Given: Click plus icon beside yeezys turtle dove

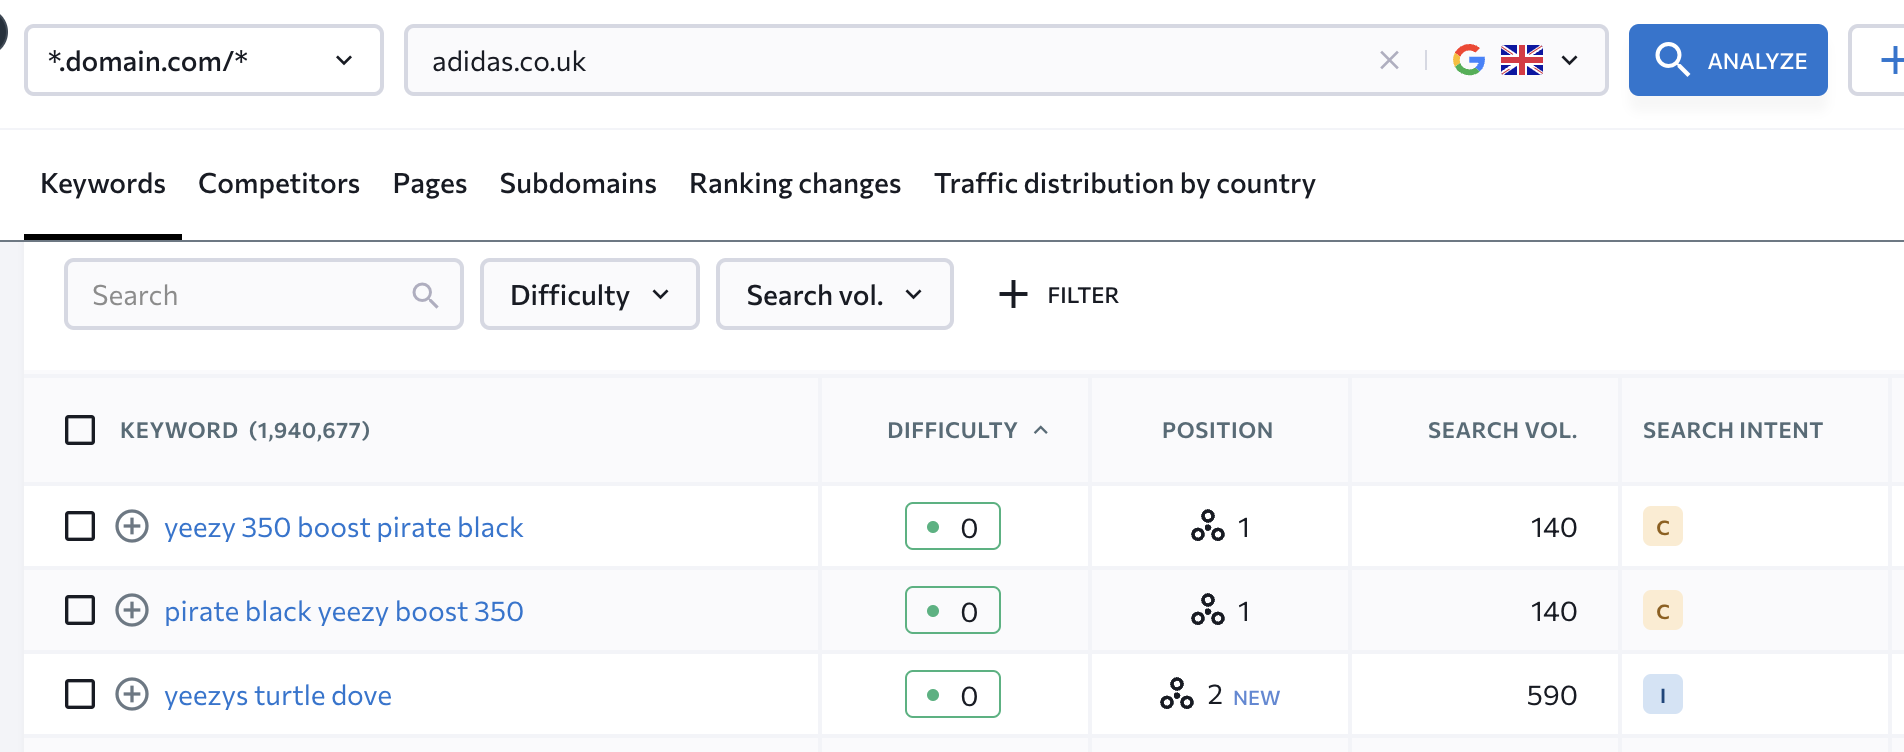Looking at the screenshot, I should [x=132, y=694].
